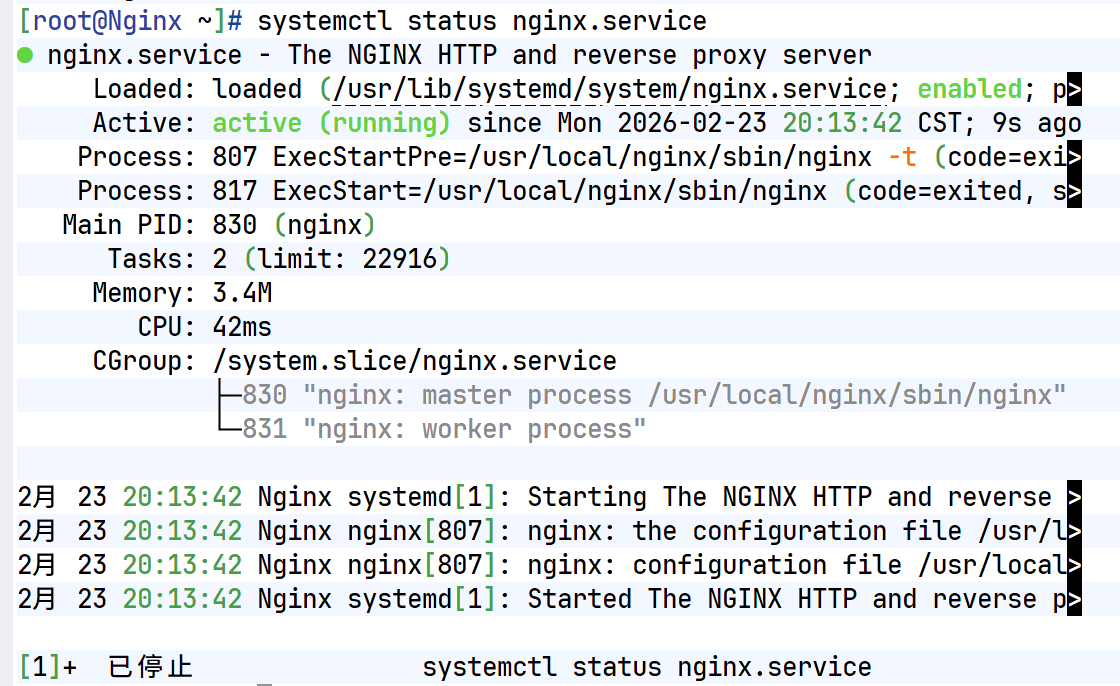This screenshot has width=1120, height=686.
Task: Click truncation marker on 'Started The NGINX' log line
Action: pos(1074,599)
